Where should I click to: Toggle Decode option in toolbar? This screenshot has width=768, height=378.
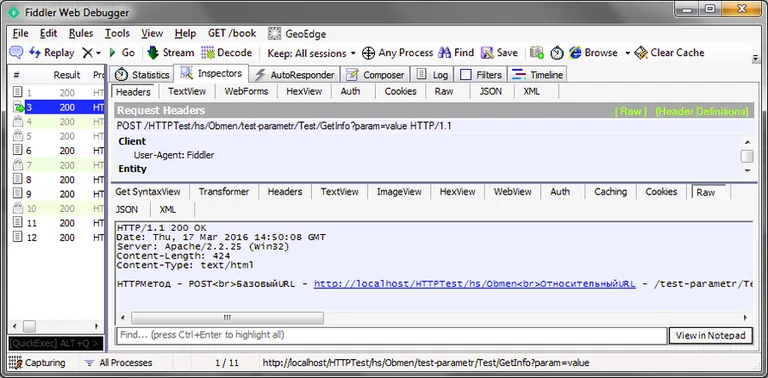point(226,52)
